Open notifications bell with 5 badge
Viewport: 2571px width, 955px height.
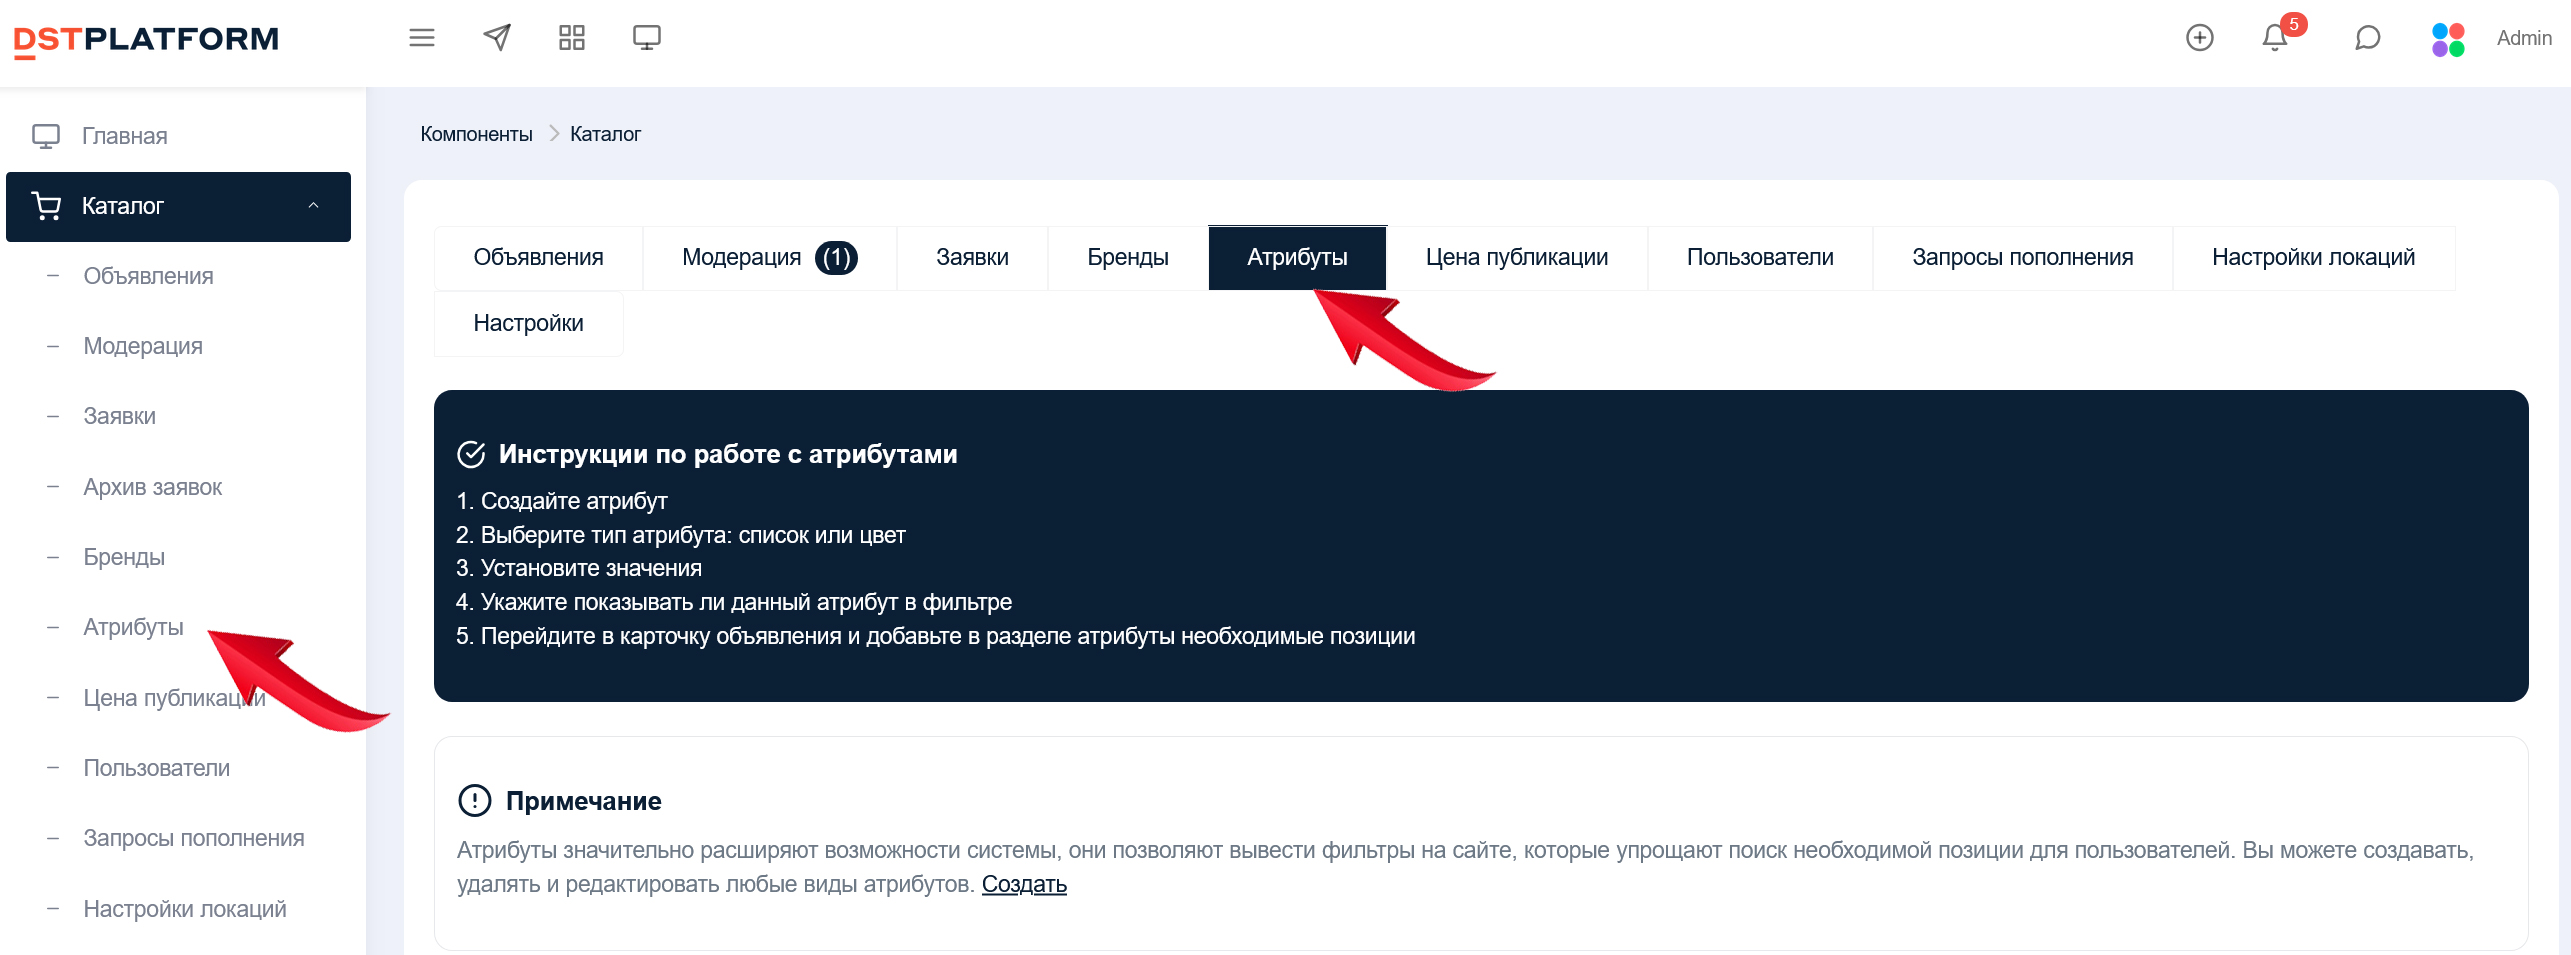tap(2275, 38)
